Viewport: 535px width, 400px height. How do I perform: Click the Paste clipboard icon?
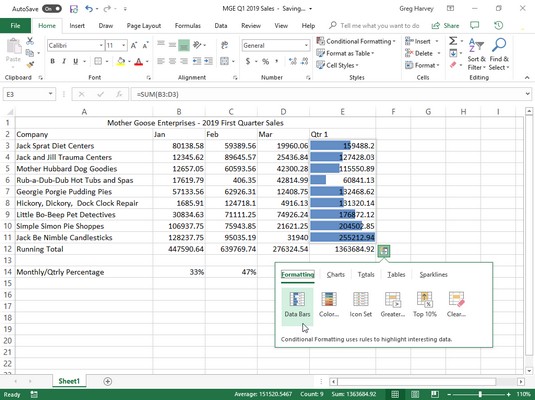click(x=14, y=46)
